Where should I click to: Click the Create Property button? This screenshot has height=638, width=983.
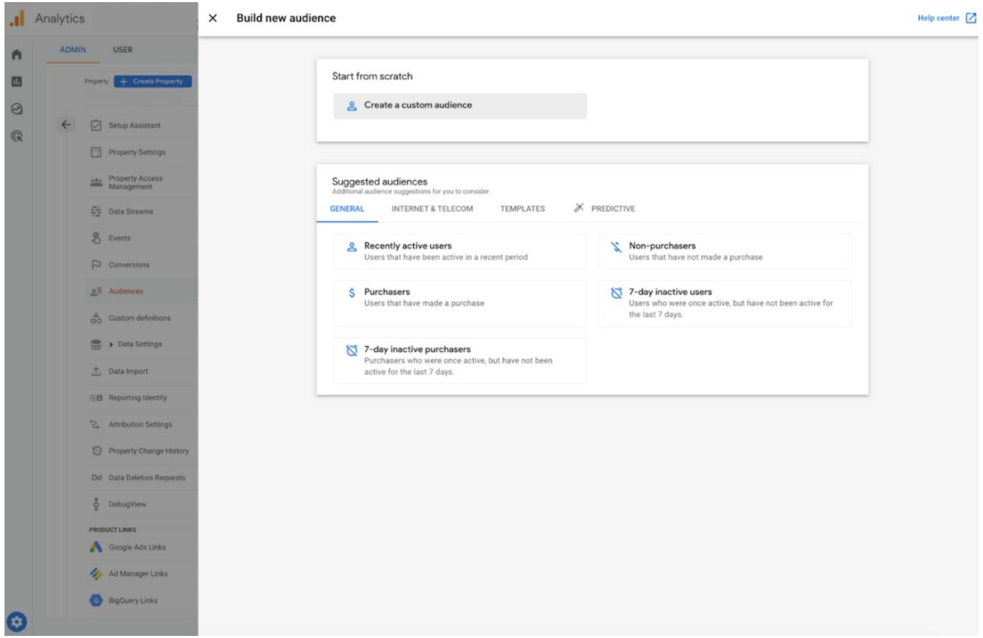(x=152, y=82)
